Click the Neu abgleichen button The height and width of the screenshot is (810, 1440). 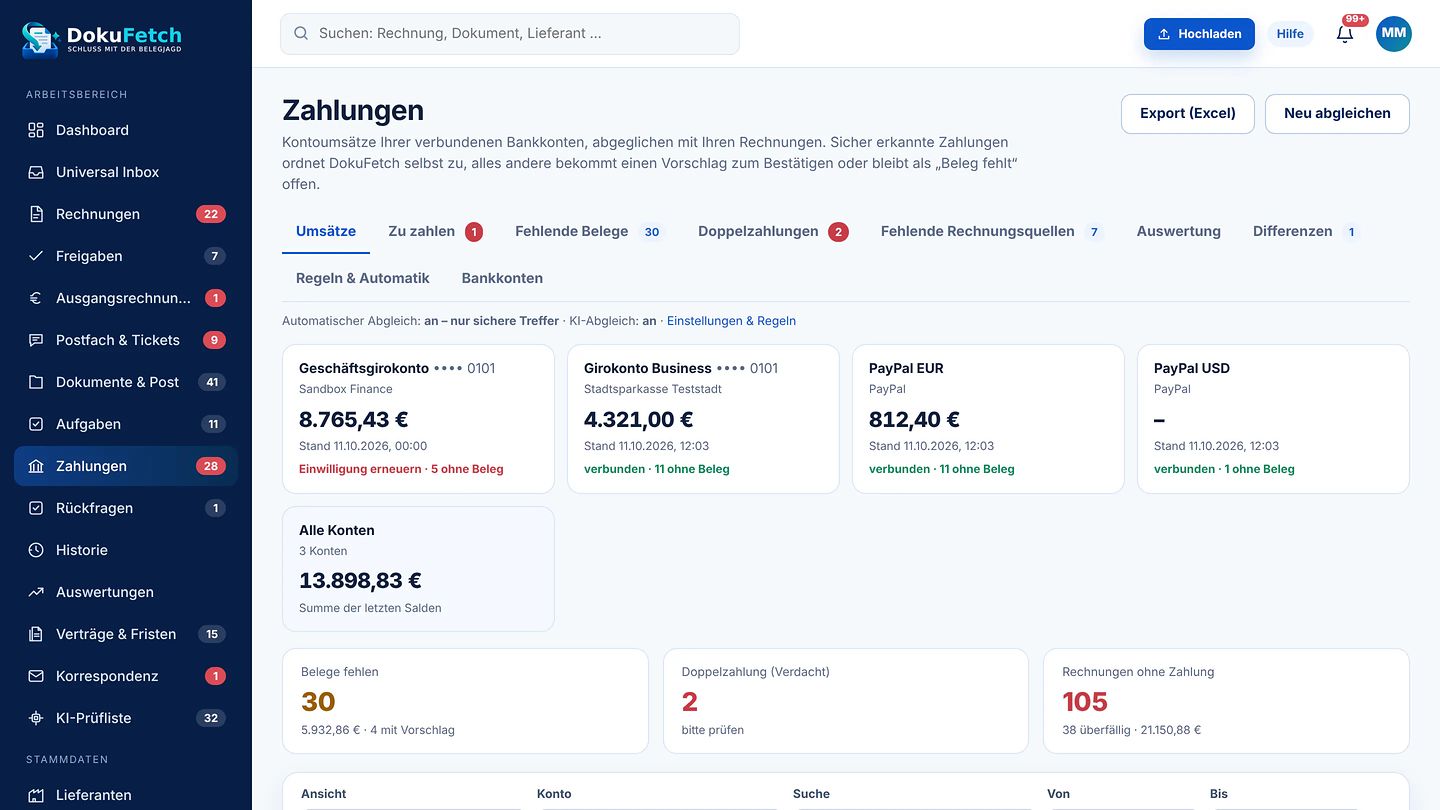(1337, 113)
